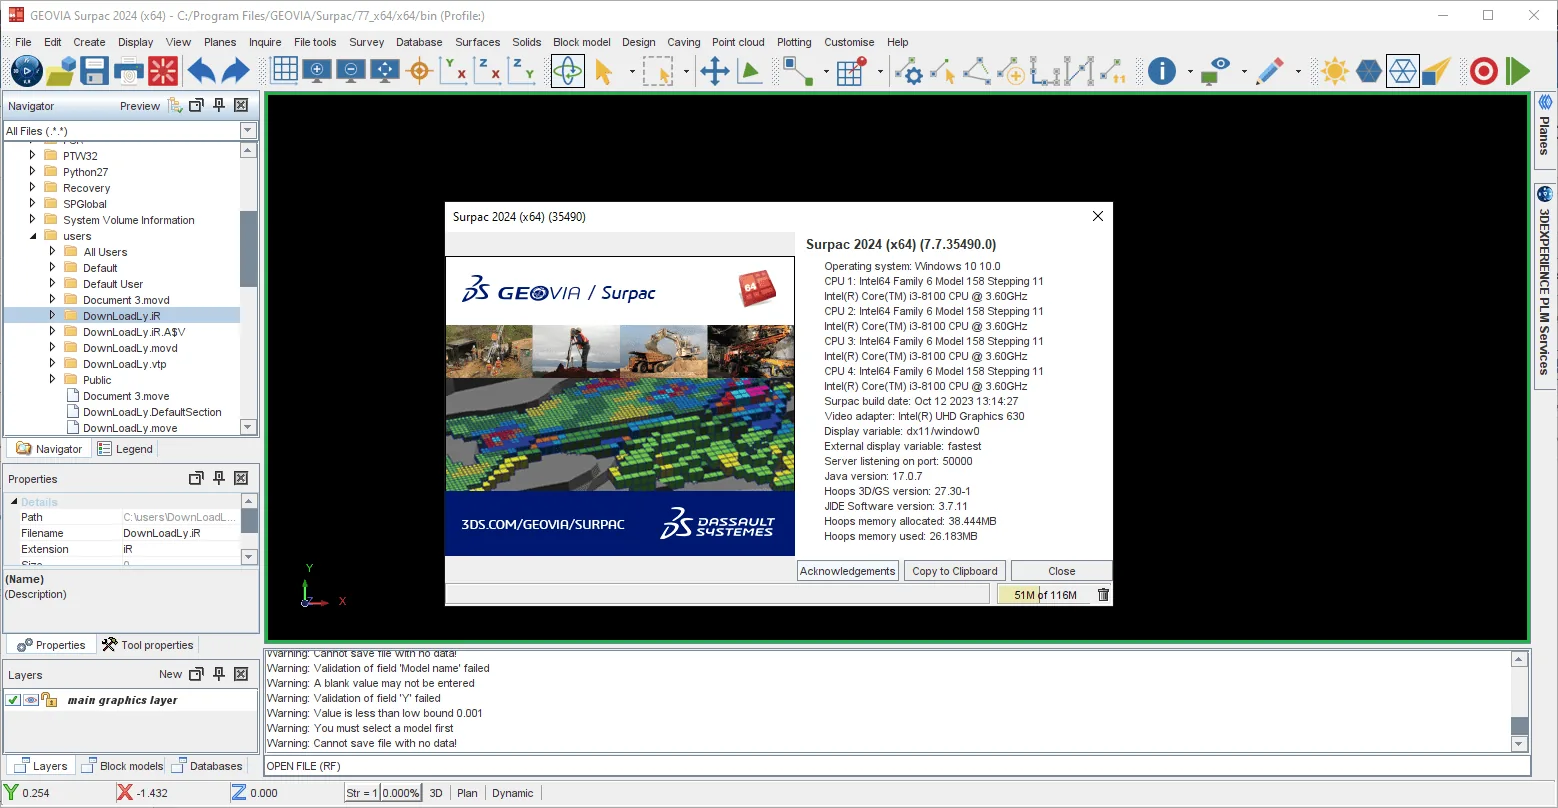Click the red Record macro icon

1484,71
